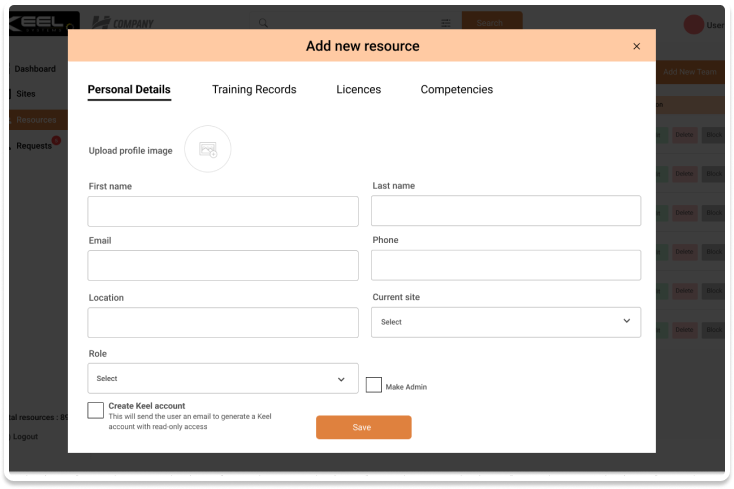Open the Current site dropdown
The width and height of the screenshot is (734, 489).
(x=505, y=322)
